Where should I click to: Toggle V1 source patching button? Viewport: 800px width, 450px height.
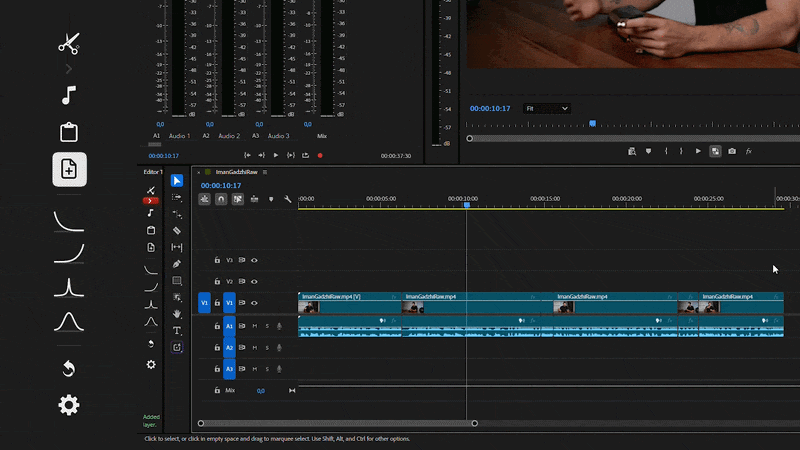click(x=204, y=303)
